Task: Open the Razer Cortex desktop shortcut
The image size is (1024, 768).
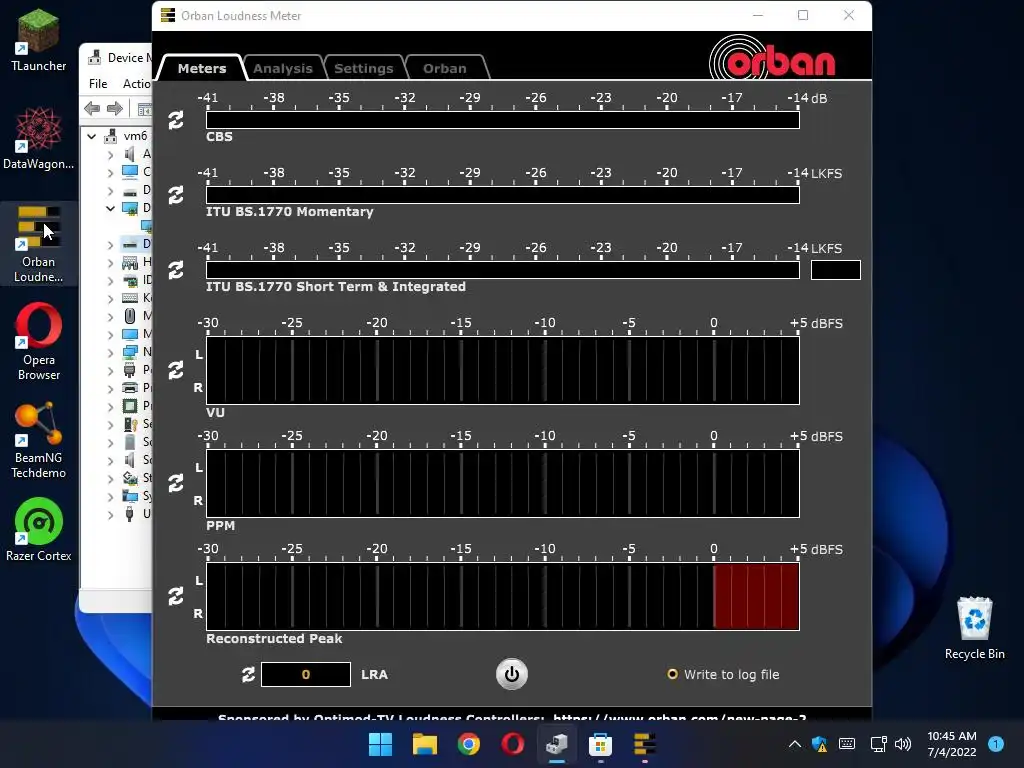Action: point(39,530)
